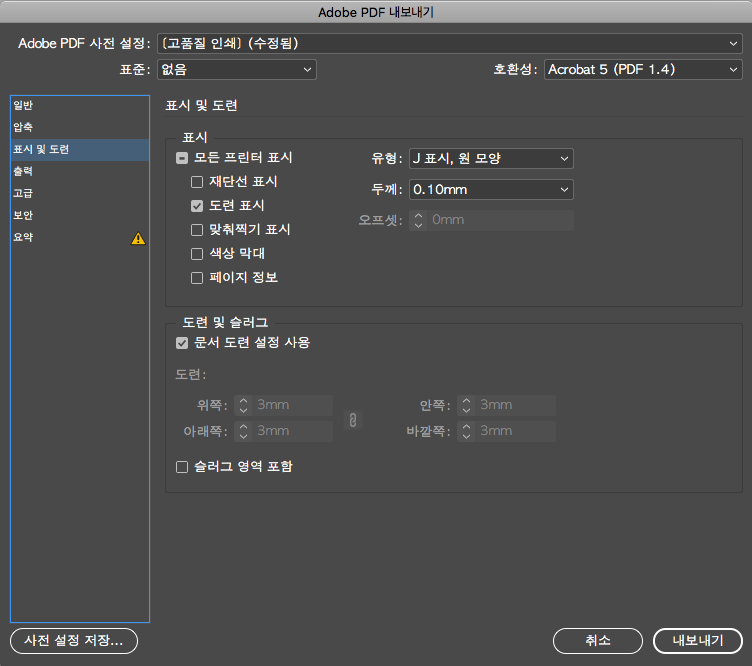Open 호환성 dropdown Acrobat 5 (PDF 1.4)
The image size is (752, 666).
(x=643, y=70)
